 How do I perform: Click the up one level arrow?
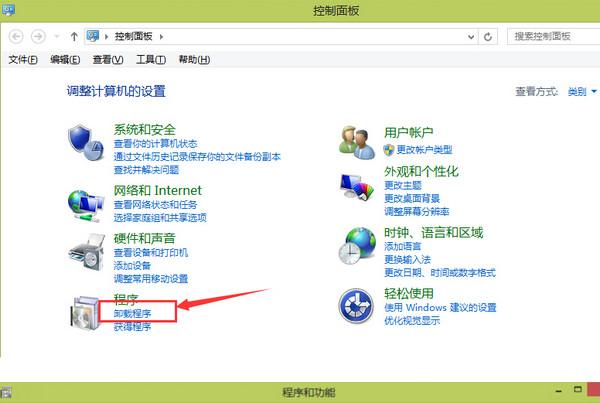point(74,37)
